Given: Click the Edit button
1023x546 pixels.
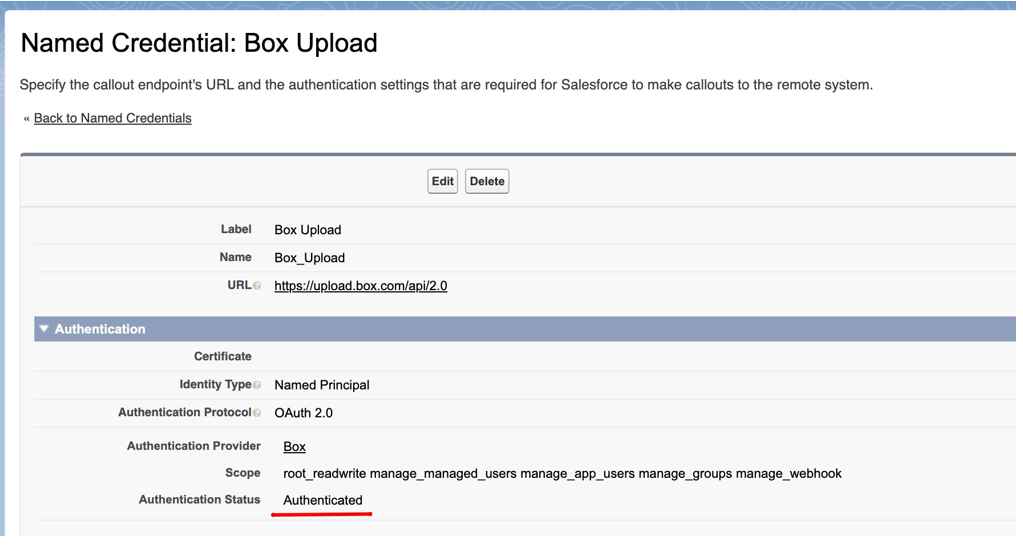Looking at the screenshot, I should click(x=442, y=181).
